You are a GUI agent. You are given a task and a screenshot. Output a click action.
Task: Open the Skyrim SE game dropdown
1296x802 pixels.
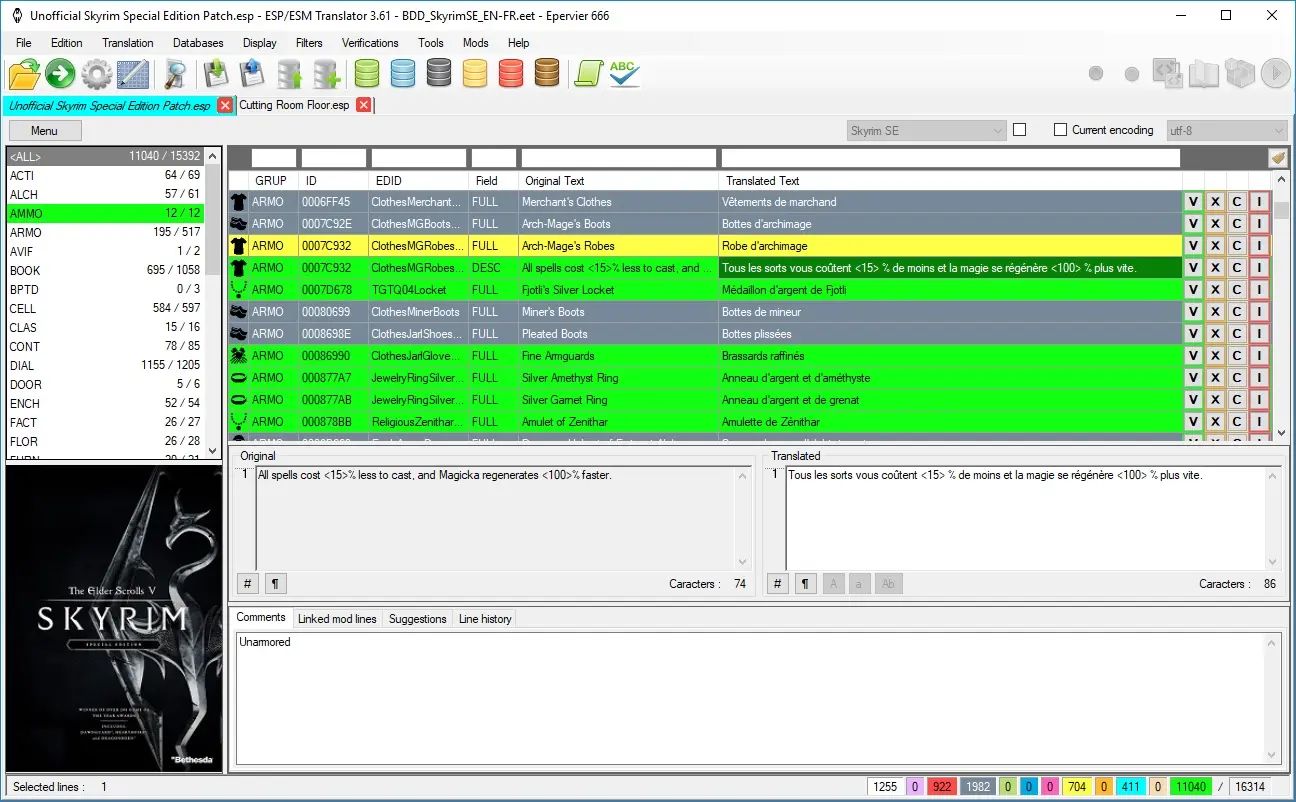925,130
